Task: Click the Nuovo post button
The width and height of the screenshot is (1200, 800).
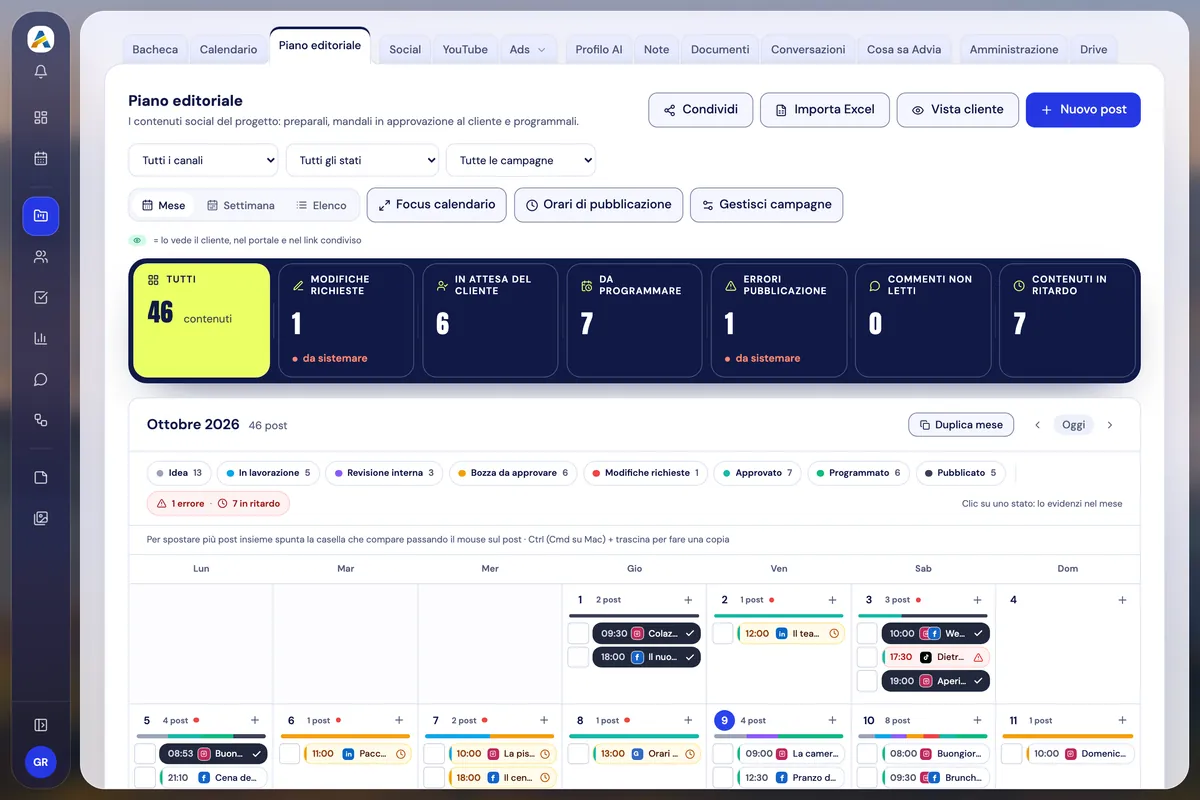Action: [1083, 110]
